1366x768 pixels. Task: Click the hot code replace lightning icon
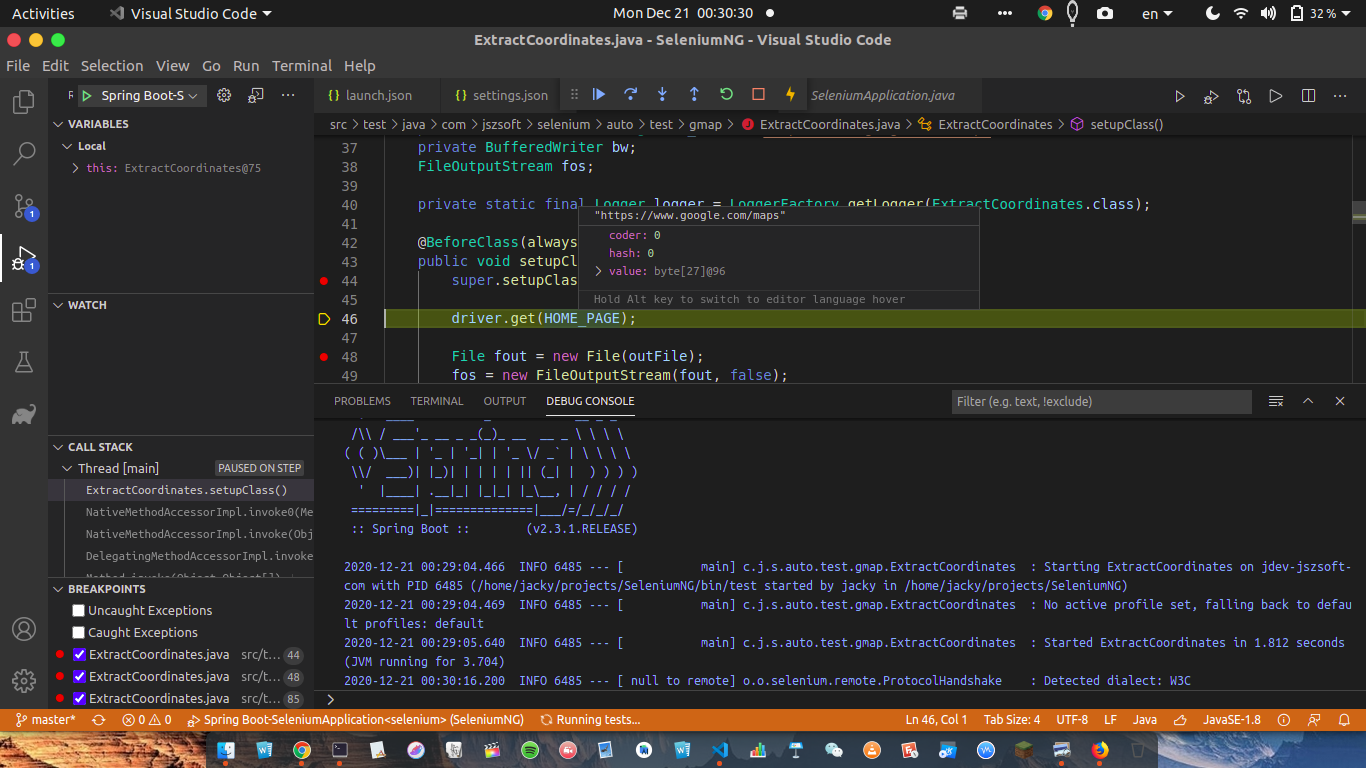pos(790,94)
